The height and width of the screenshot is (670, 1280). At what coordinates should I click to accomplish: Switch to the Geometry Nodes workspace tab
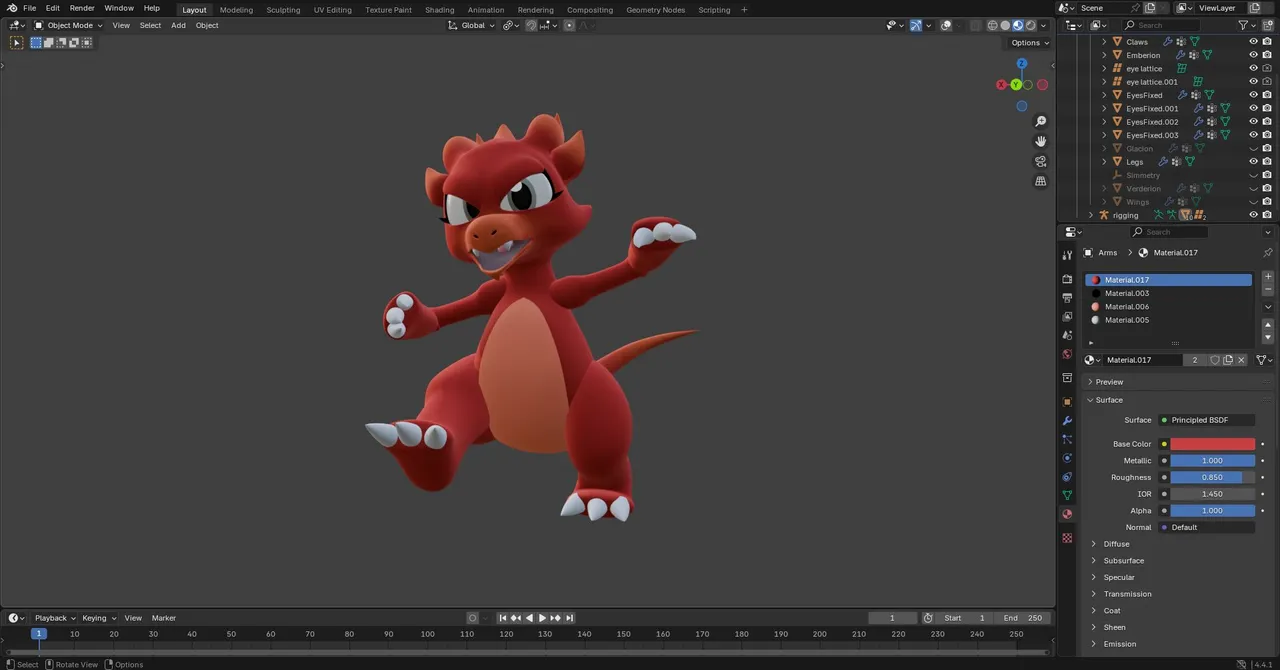(656, 10)
